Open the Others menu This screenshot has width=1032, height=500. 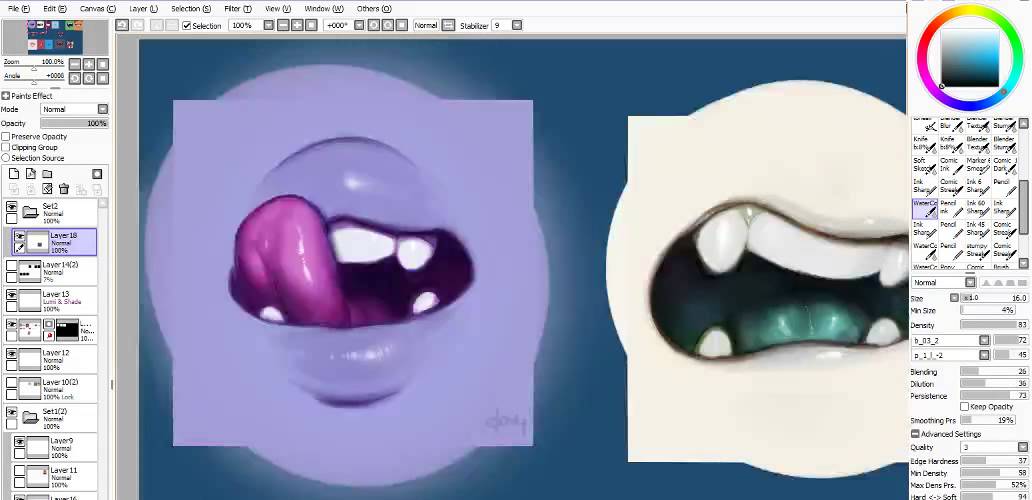pos(374,9)
